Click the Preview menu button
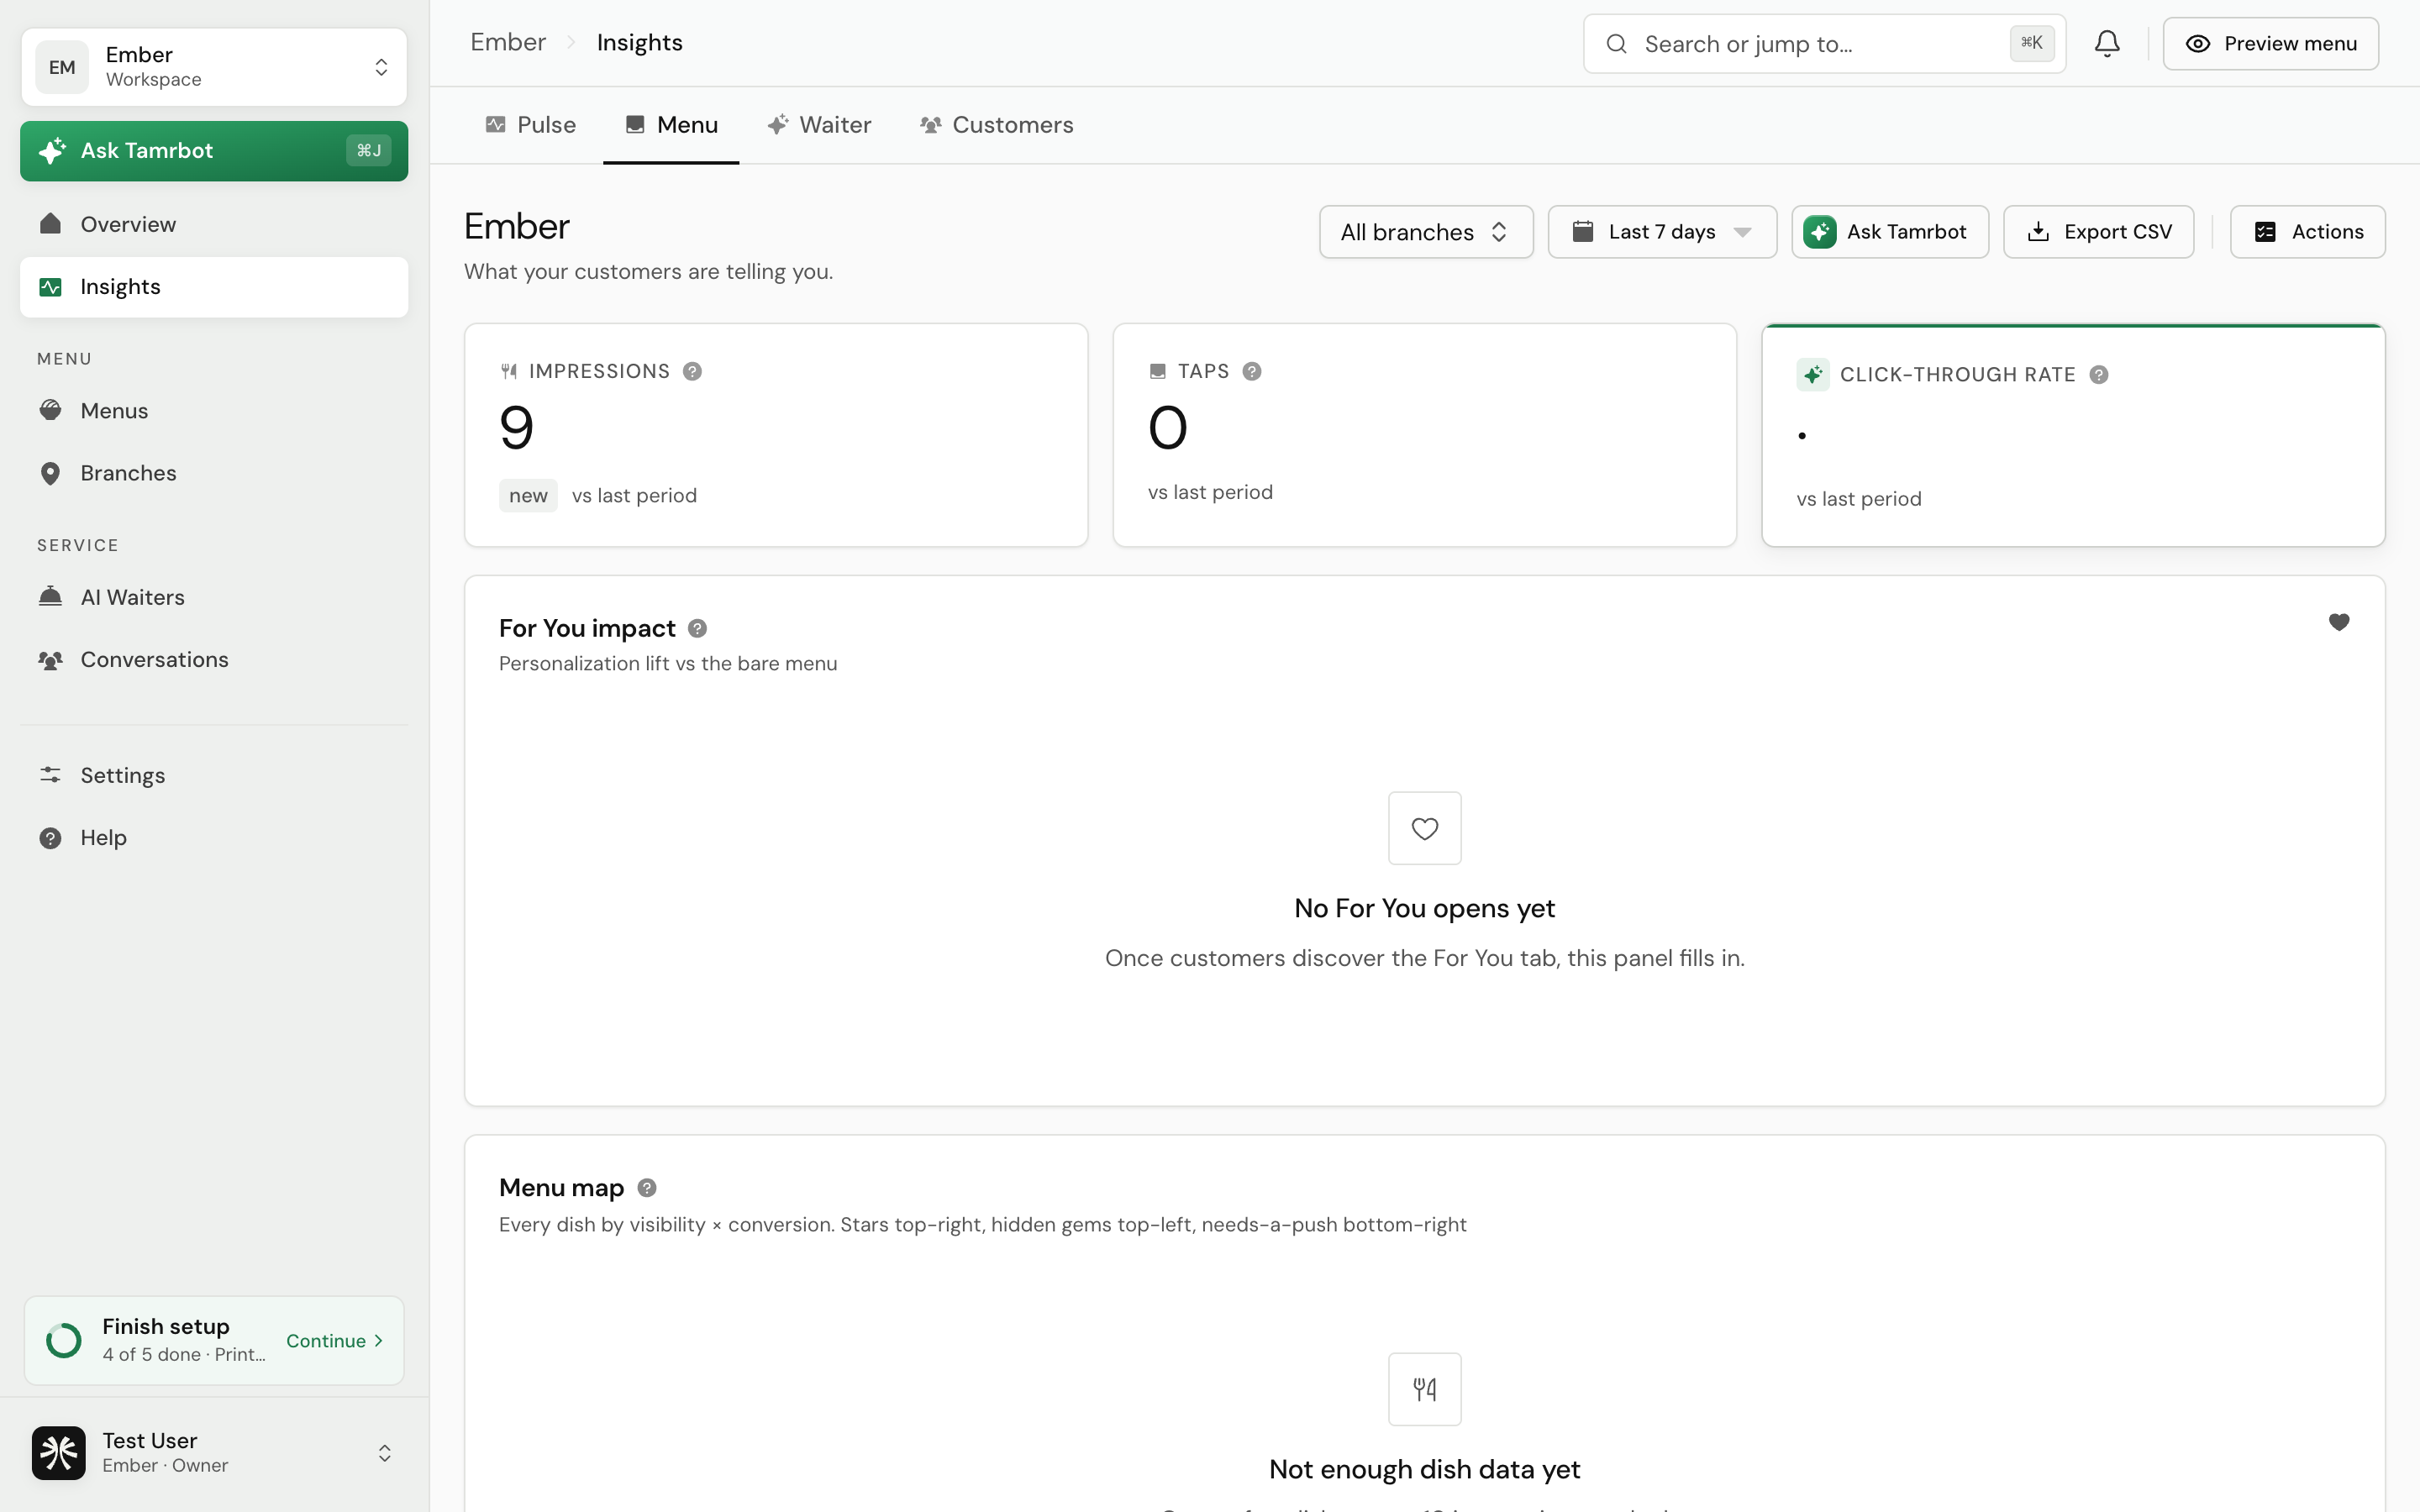 click(x=2270, y=43)
